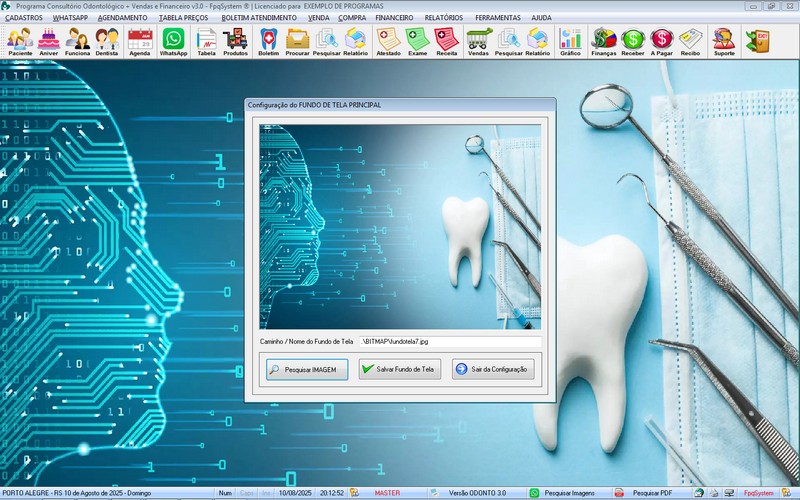Click the Suporte icon

pos(723,41)
